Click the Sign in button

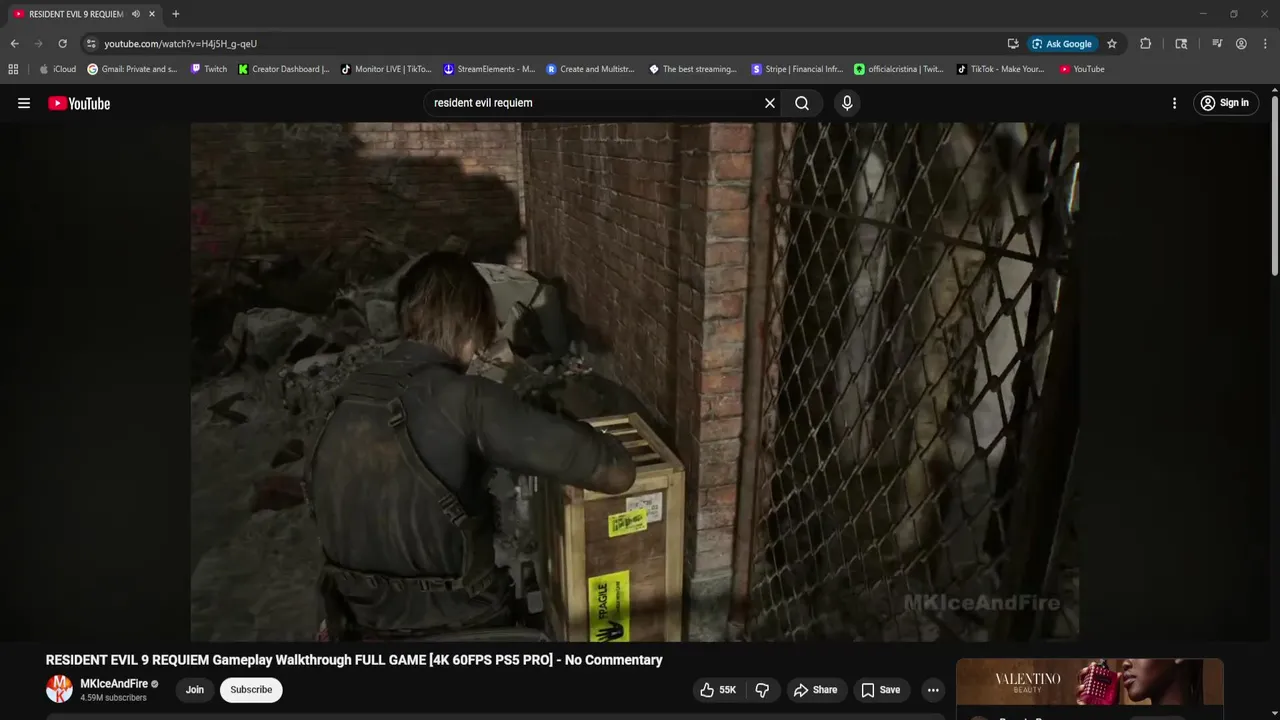point(1225,103)
